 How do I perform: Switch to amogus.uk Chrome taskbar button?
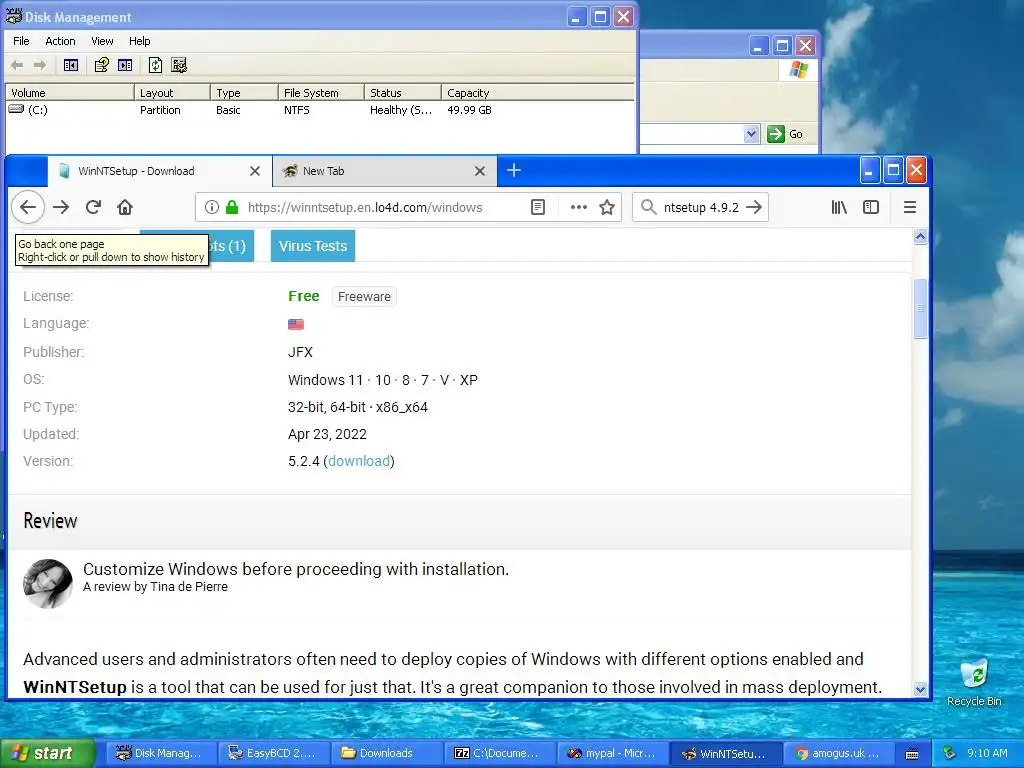tap(839, 753)
